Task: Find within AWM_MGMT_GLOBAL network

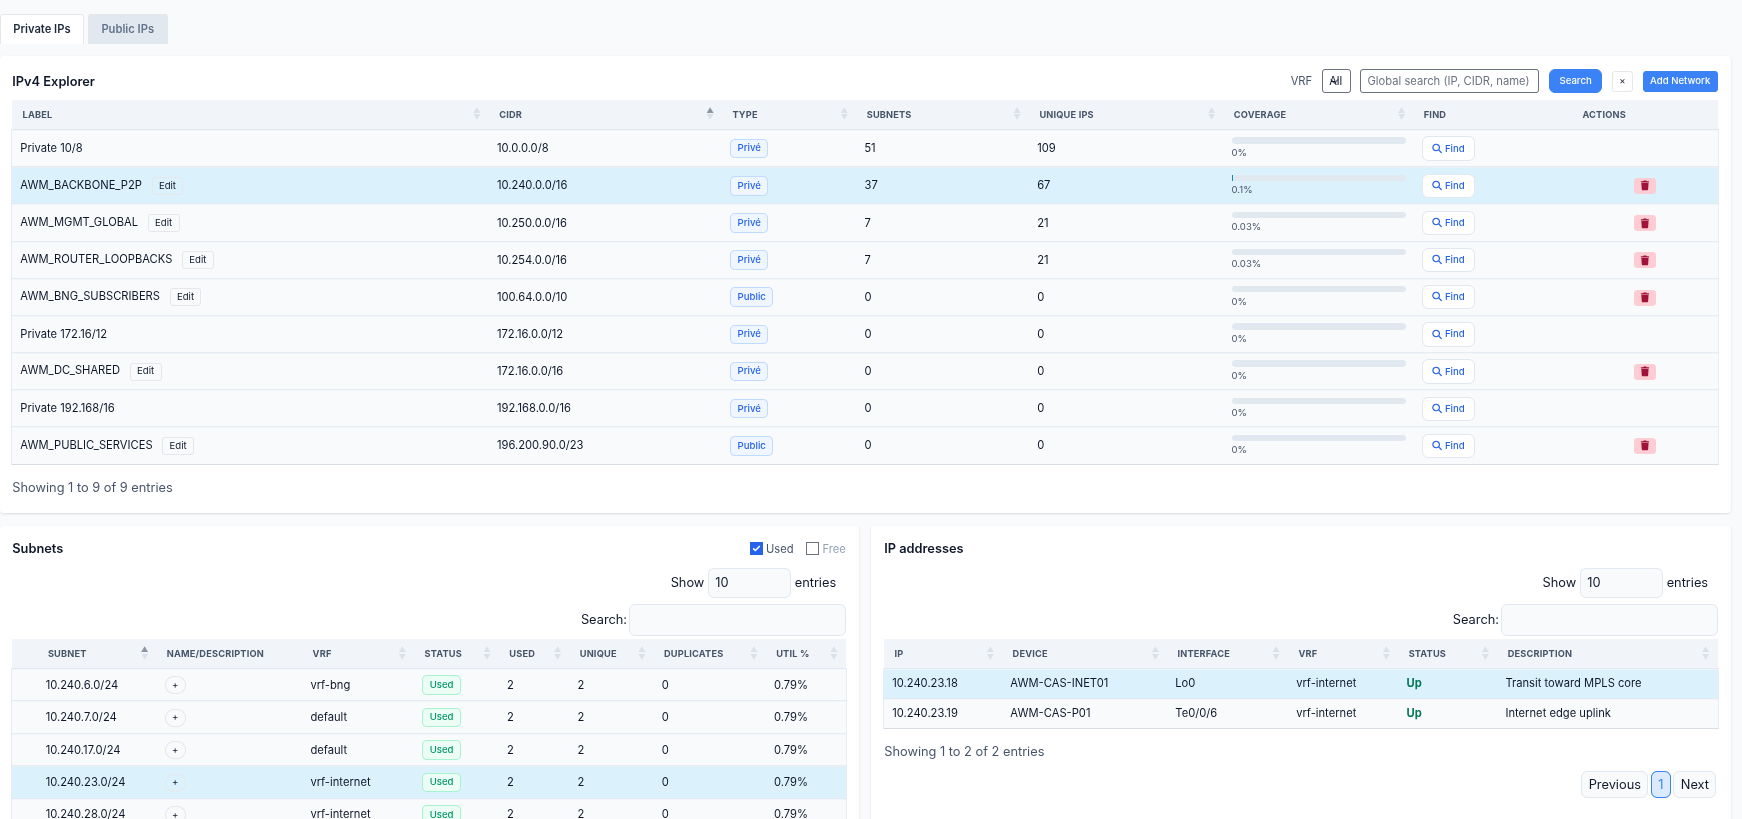Action: 1448,223
